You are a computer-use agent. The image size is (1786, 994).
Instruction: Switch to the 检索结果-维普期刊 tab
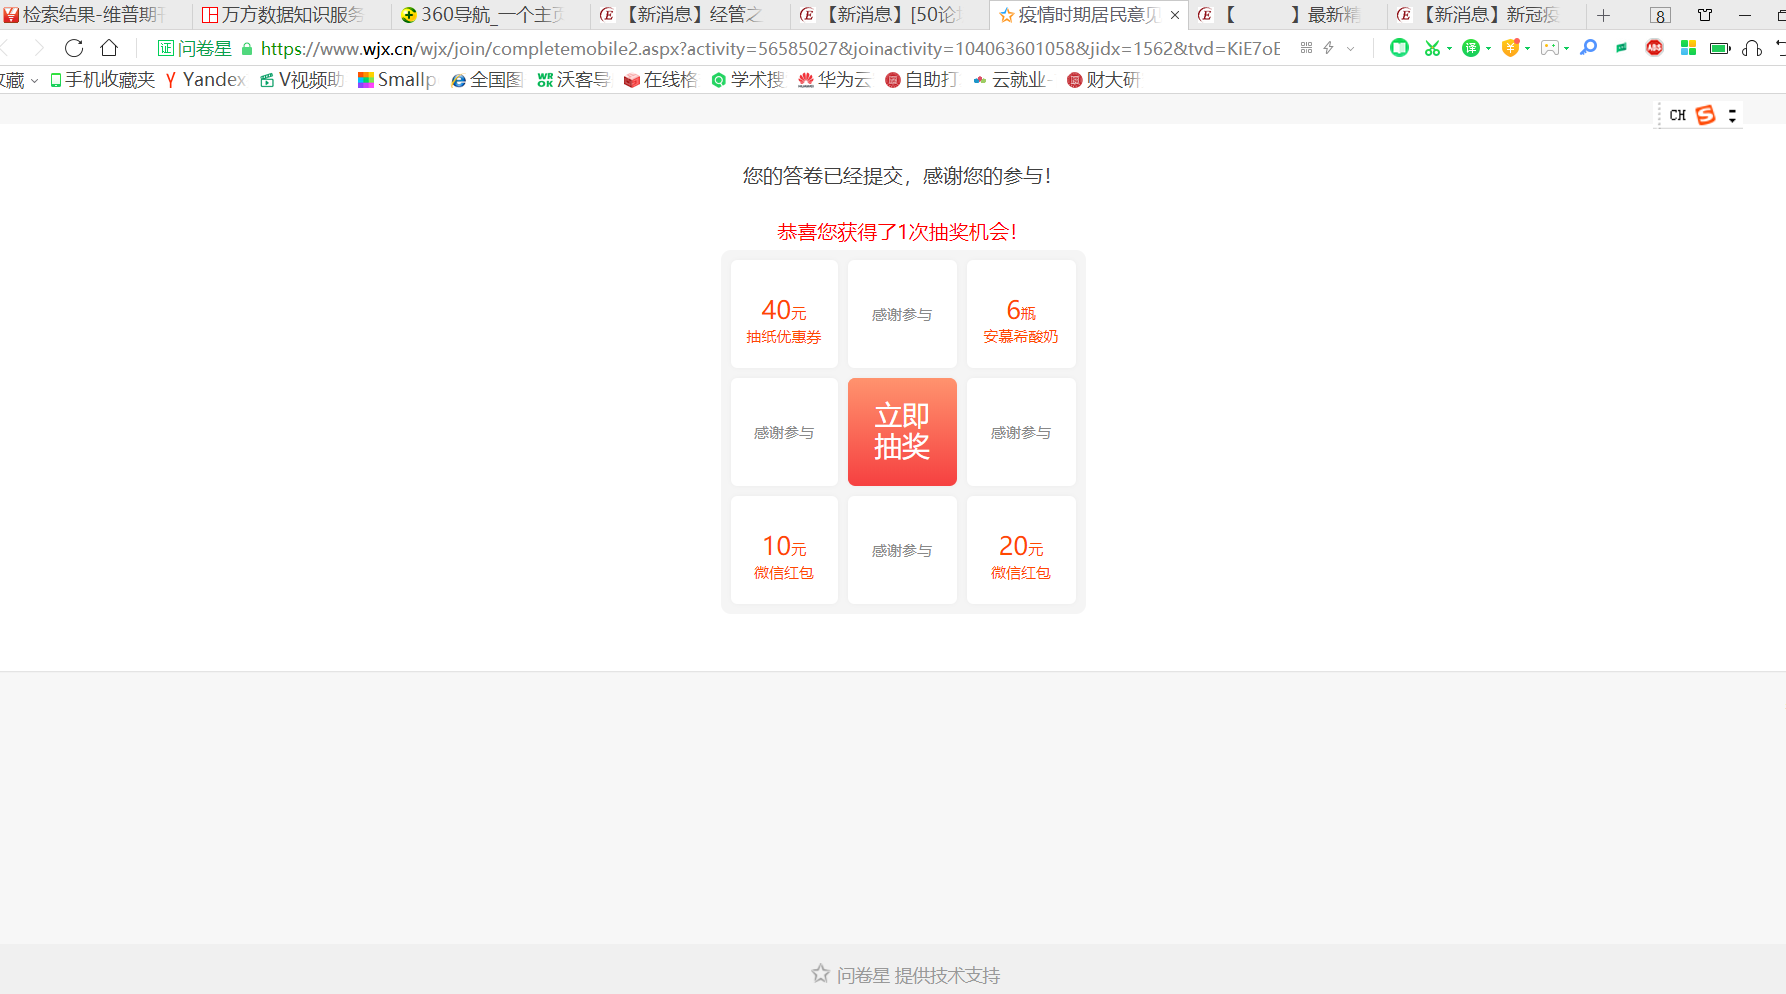tap(92, 15)
